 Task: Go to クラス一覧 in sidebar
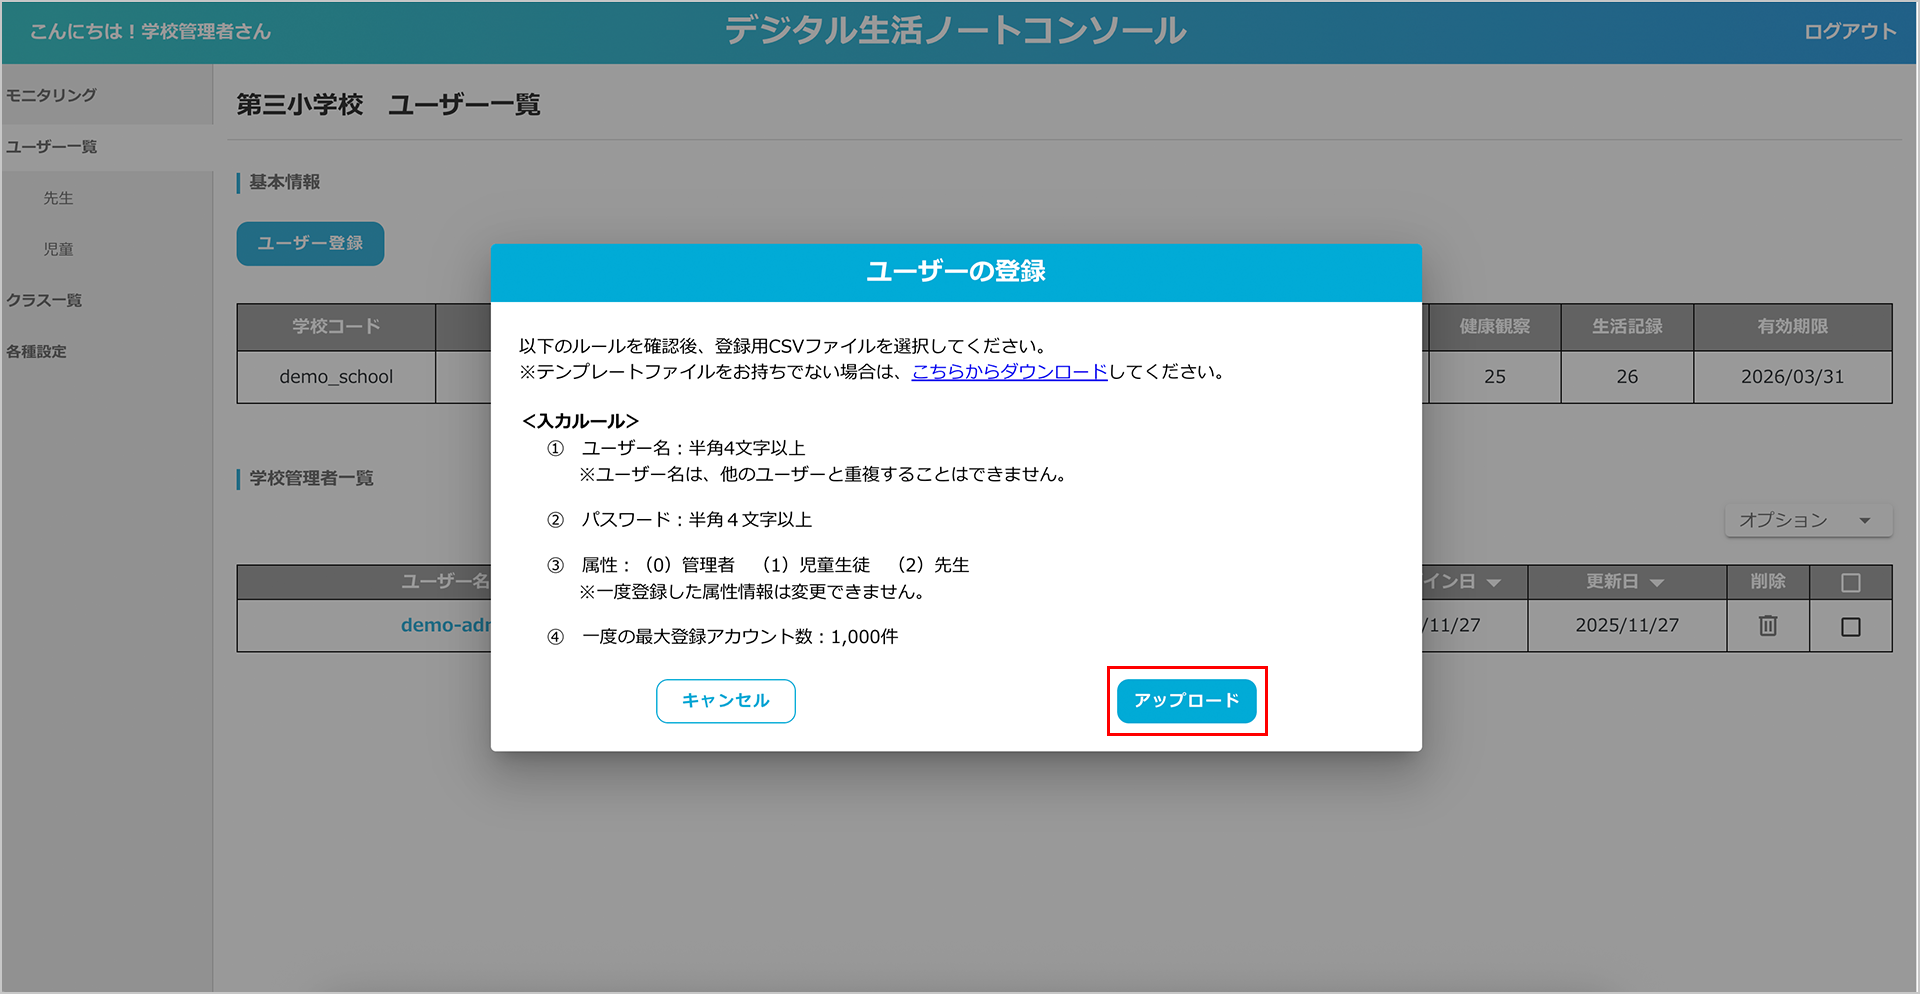click(x=45, y=300)
